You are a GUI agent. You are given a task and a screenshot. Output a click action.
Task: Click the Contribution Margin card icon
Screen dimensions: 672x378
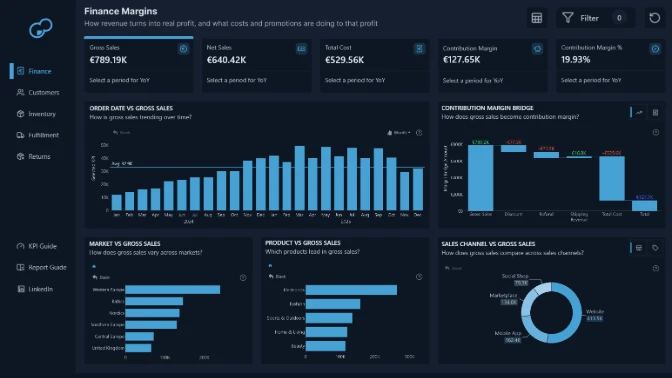coord(537,49)
